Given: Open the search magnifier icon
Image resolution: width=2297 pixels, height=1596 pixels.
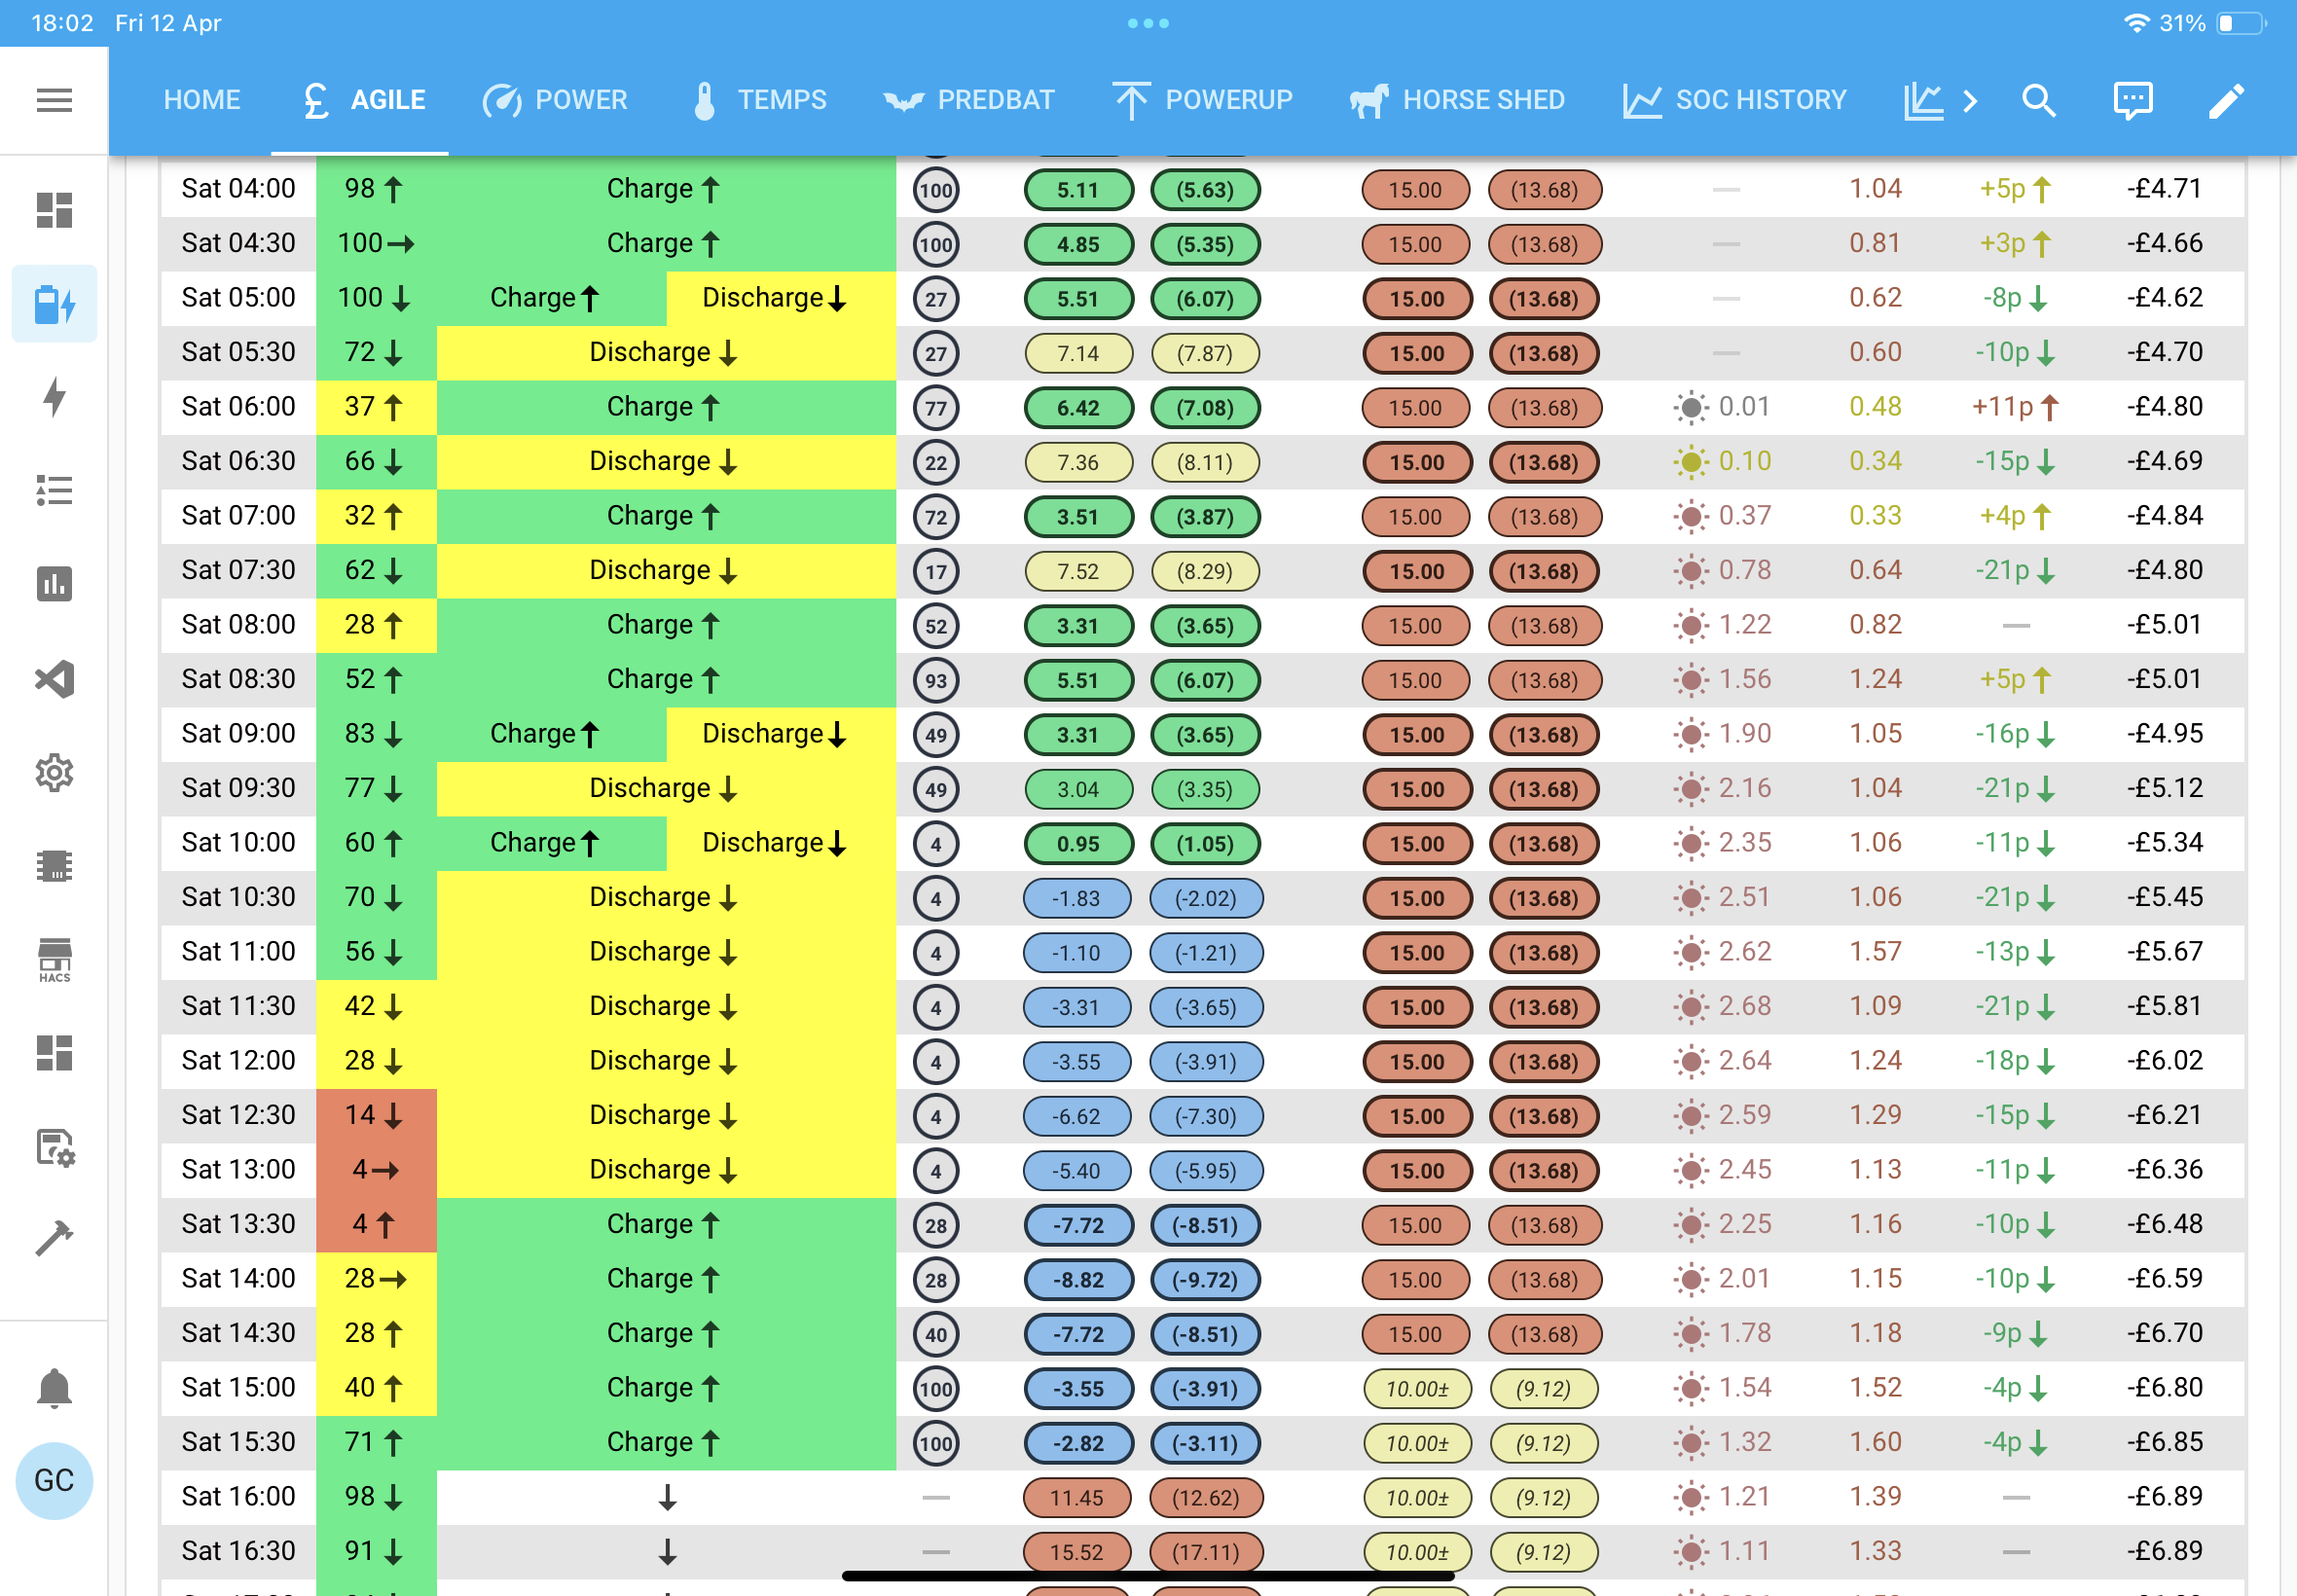Looking at the screenshot, I should (2038, 100).
